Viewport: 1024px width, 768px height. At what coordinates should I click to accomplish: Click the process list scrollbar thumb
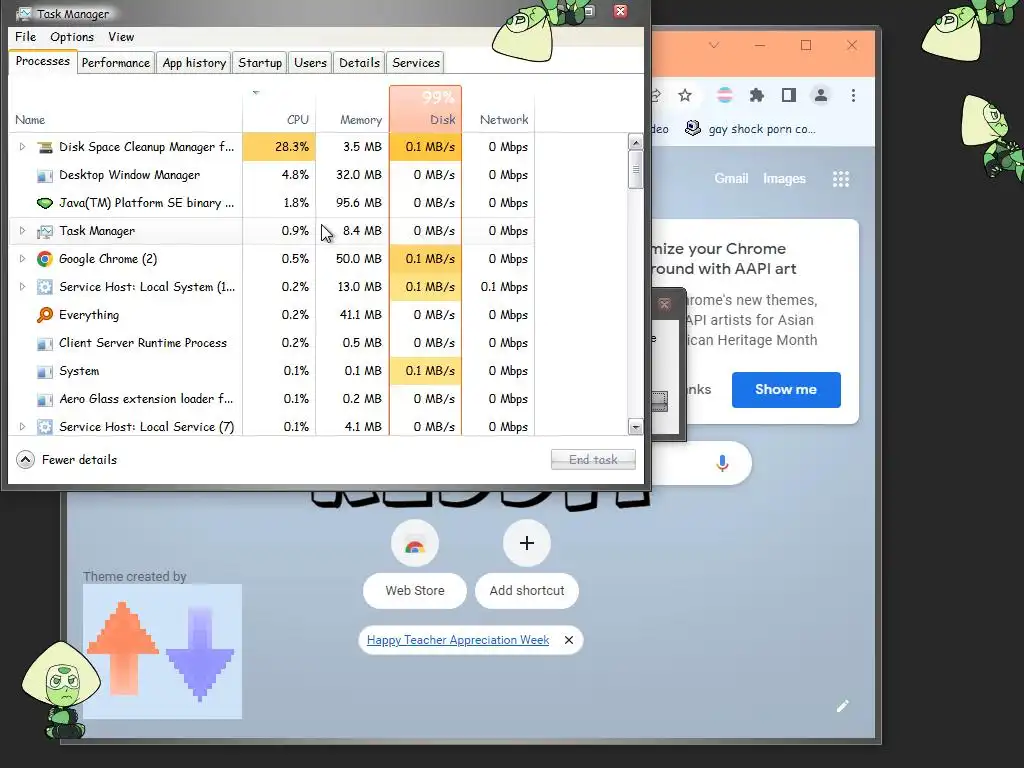[635, 170]
